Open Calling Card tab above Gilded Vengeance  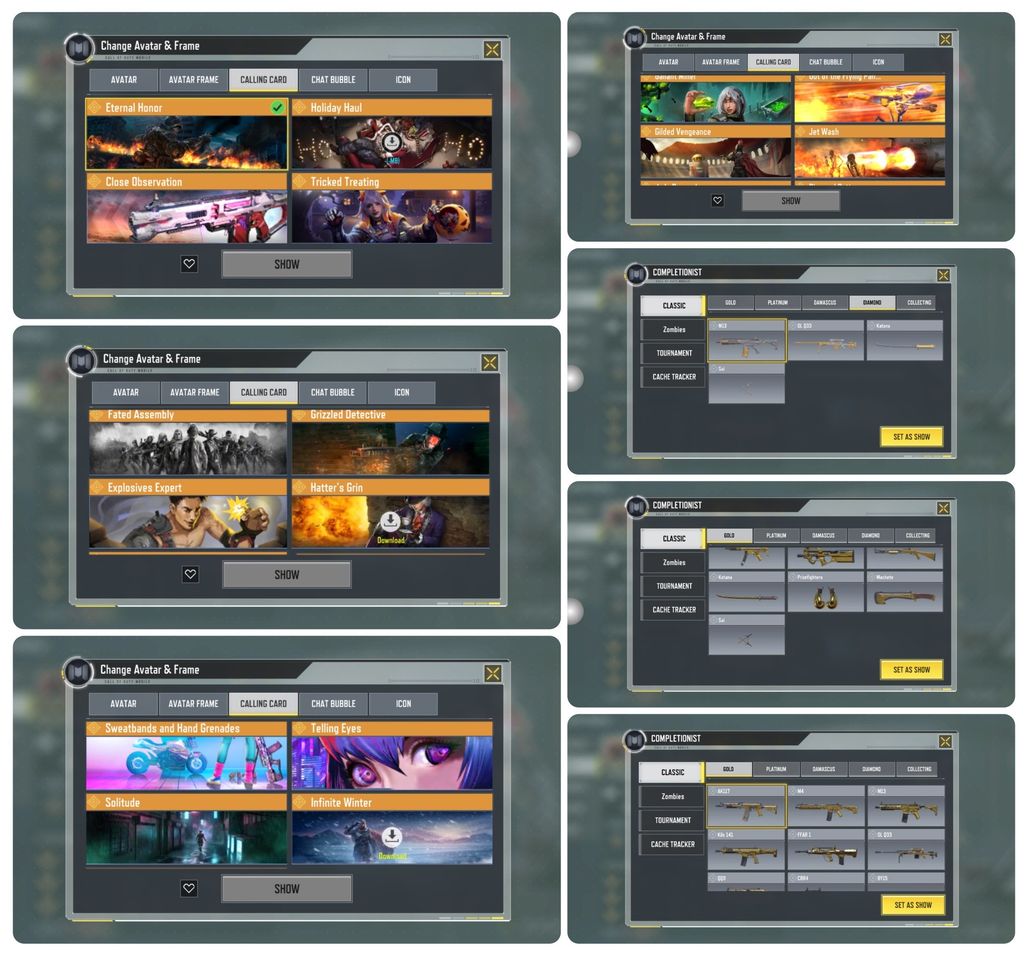pyautogui.click(x=774, y=62)
